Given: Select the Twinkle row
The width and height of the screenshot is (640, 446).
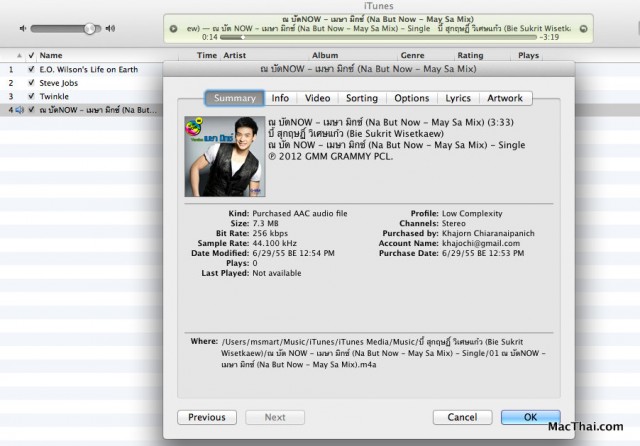Looking at the screenshot, I should point(82,96).
